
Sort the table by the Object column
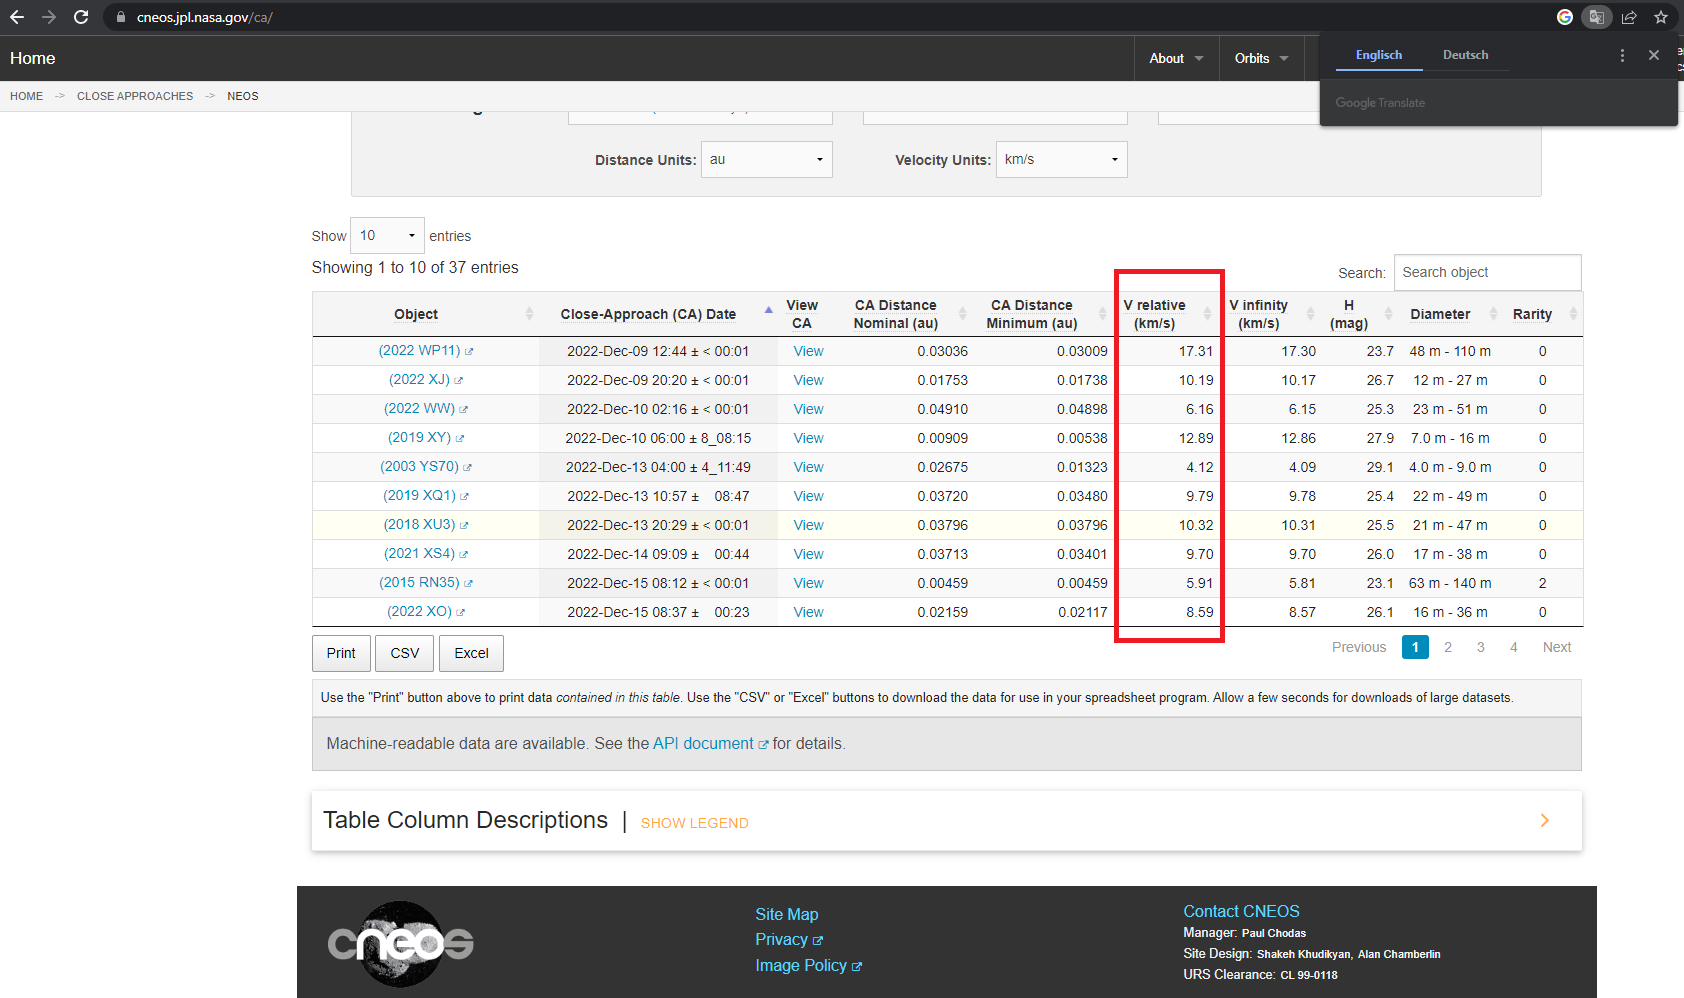425,314
